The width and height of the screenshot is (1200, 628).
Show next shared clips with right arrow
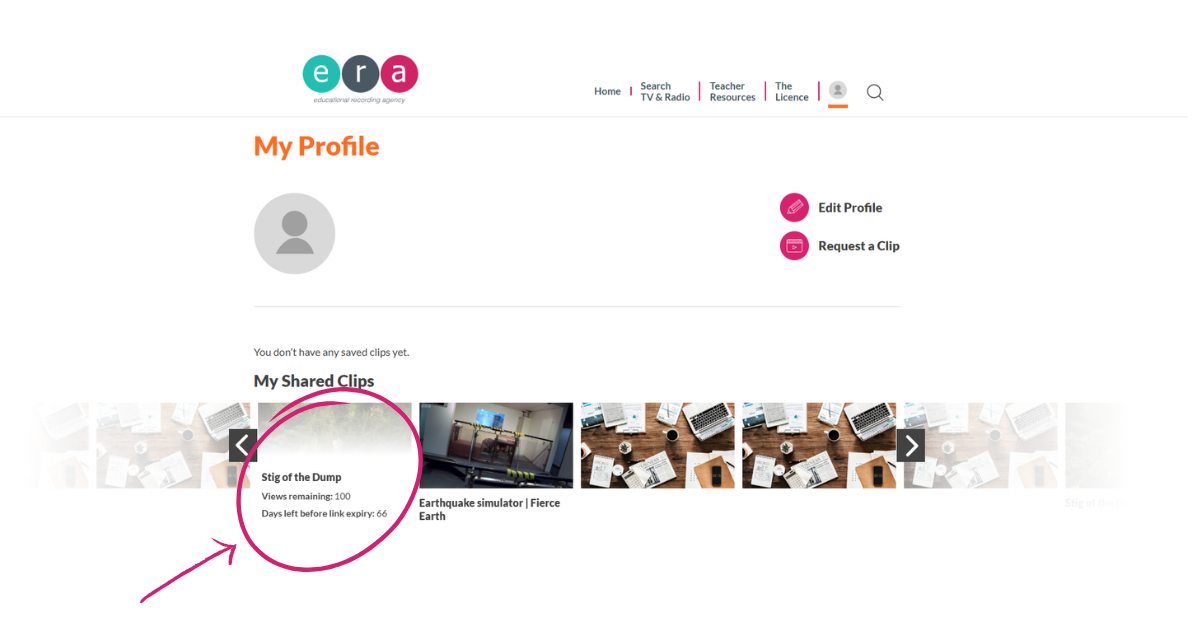pyautogui.click(x=910, y=445)
